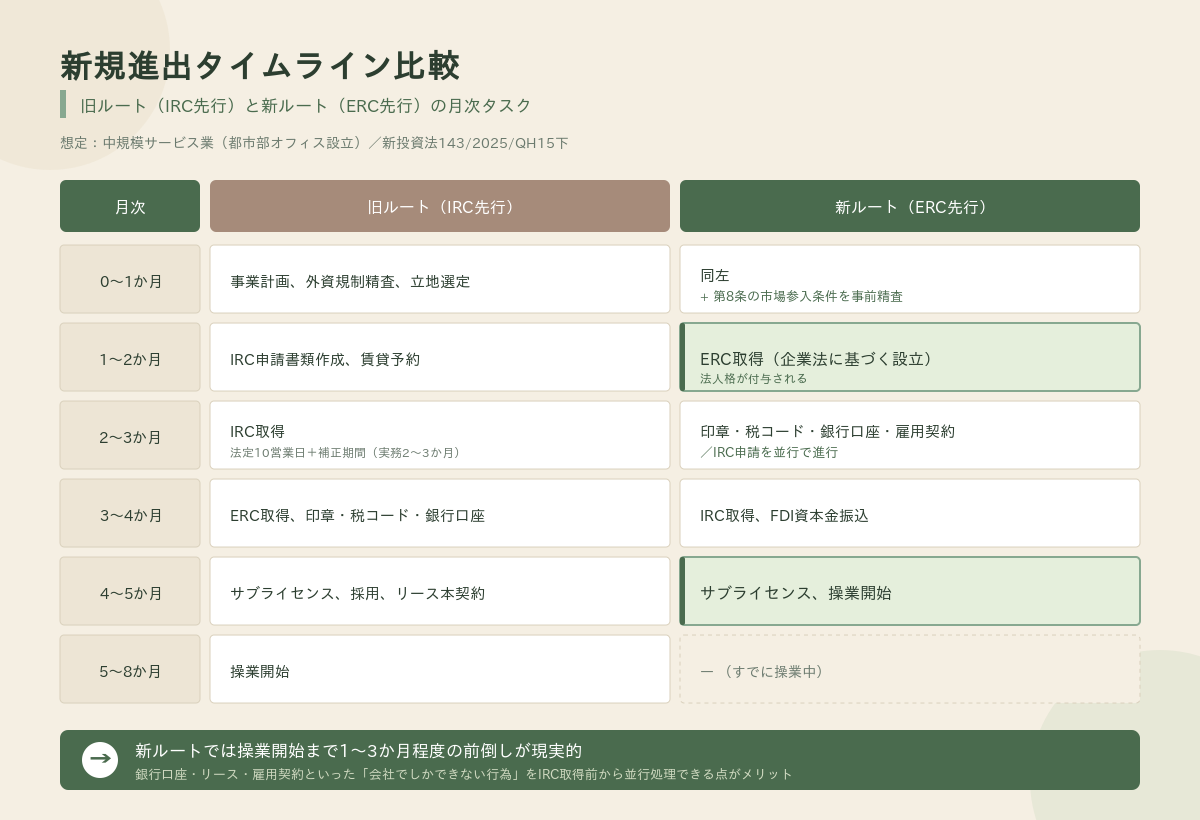
Task: Select the 旧ルート（IRC先行） column header
Action: 440,206
